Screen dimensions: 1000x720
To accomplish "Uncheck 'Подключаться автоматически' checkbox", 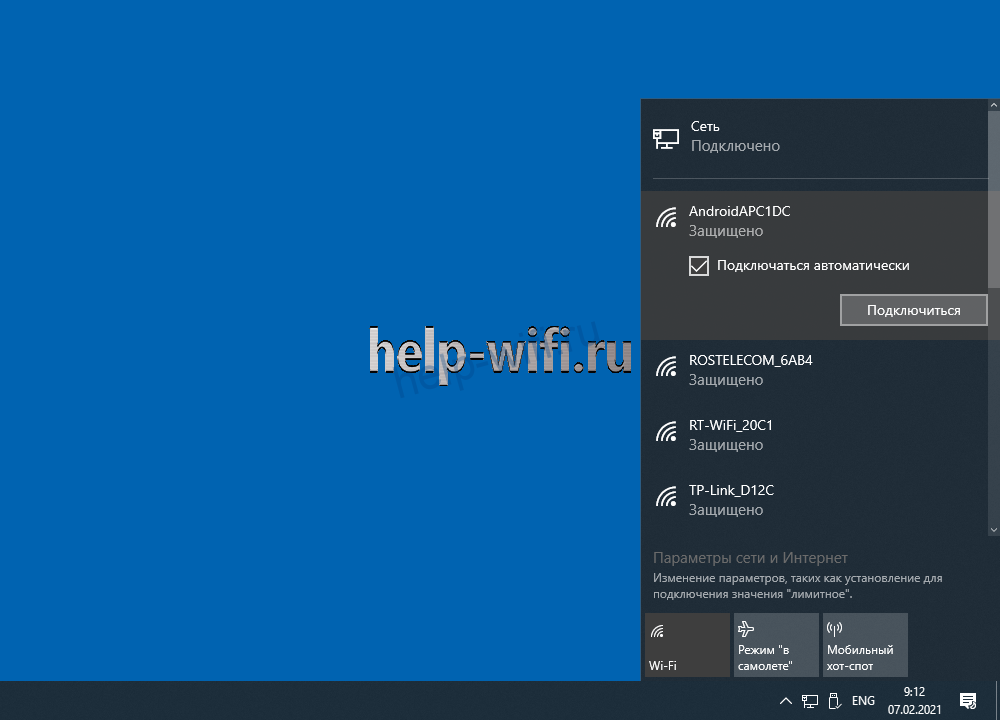I will [x=699, y=266].
